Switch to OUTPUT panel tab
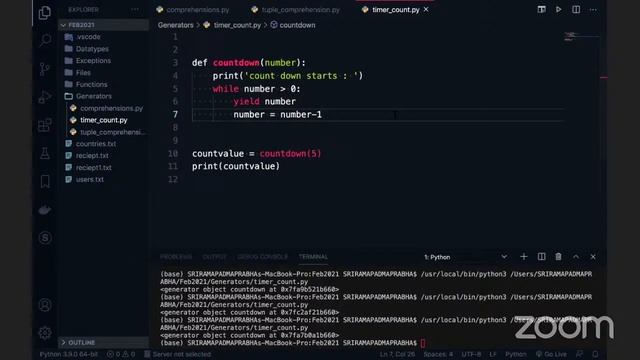Viewport: 640px width, 360px height. (215, 257)
